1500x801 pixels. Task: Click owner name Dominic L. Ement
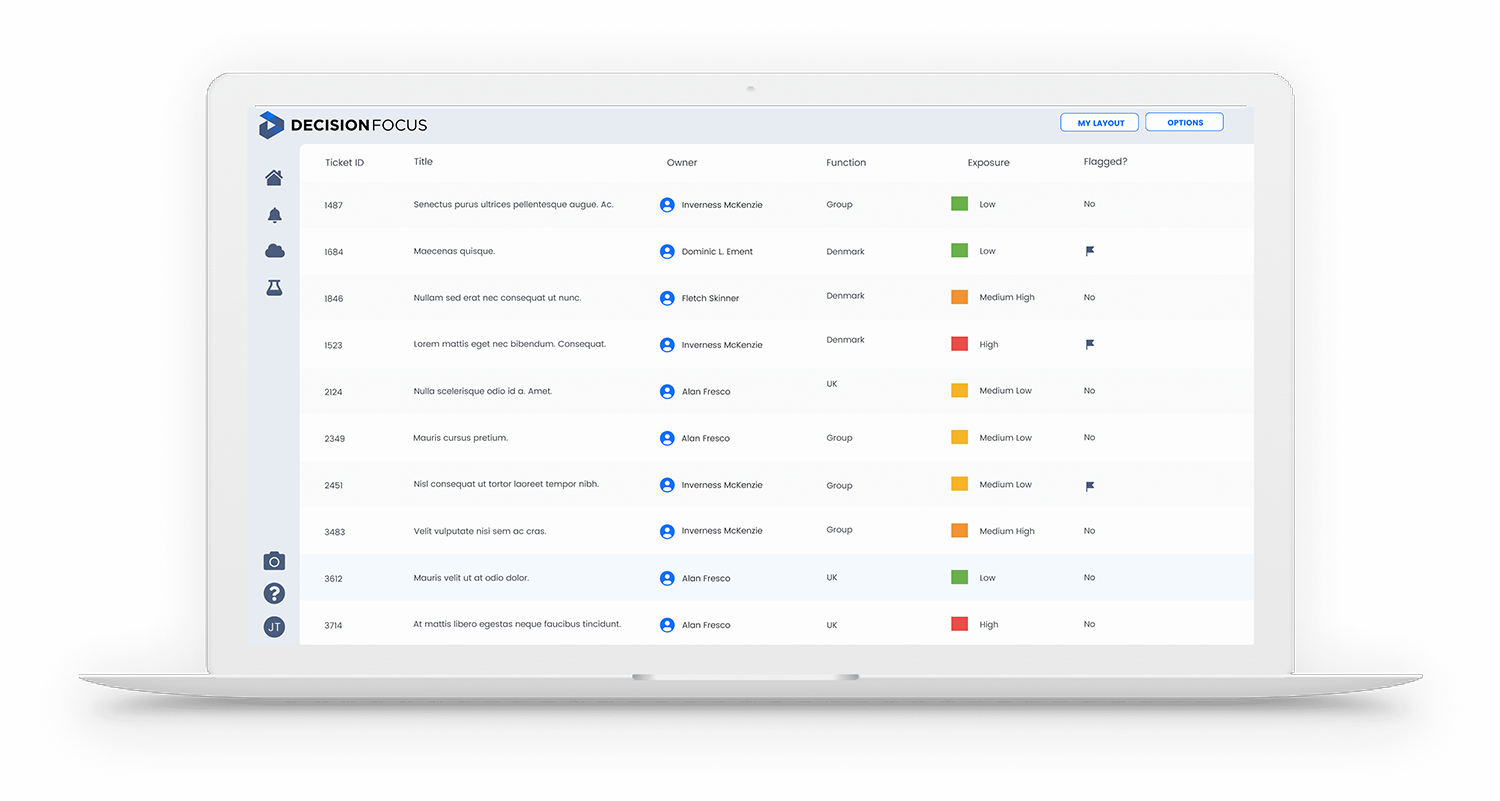pos(717,252)
